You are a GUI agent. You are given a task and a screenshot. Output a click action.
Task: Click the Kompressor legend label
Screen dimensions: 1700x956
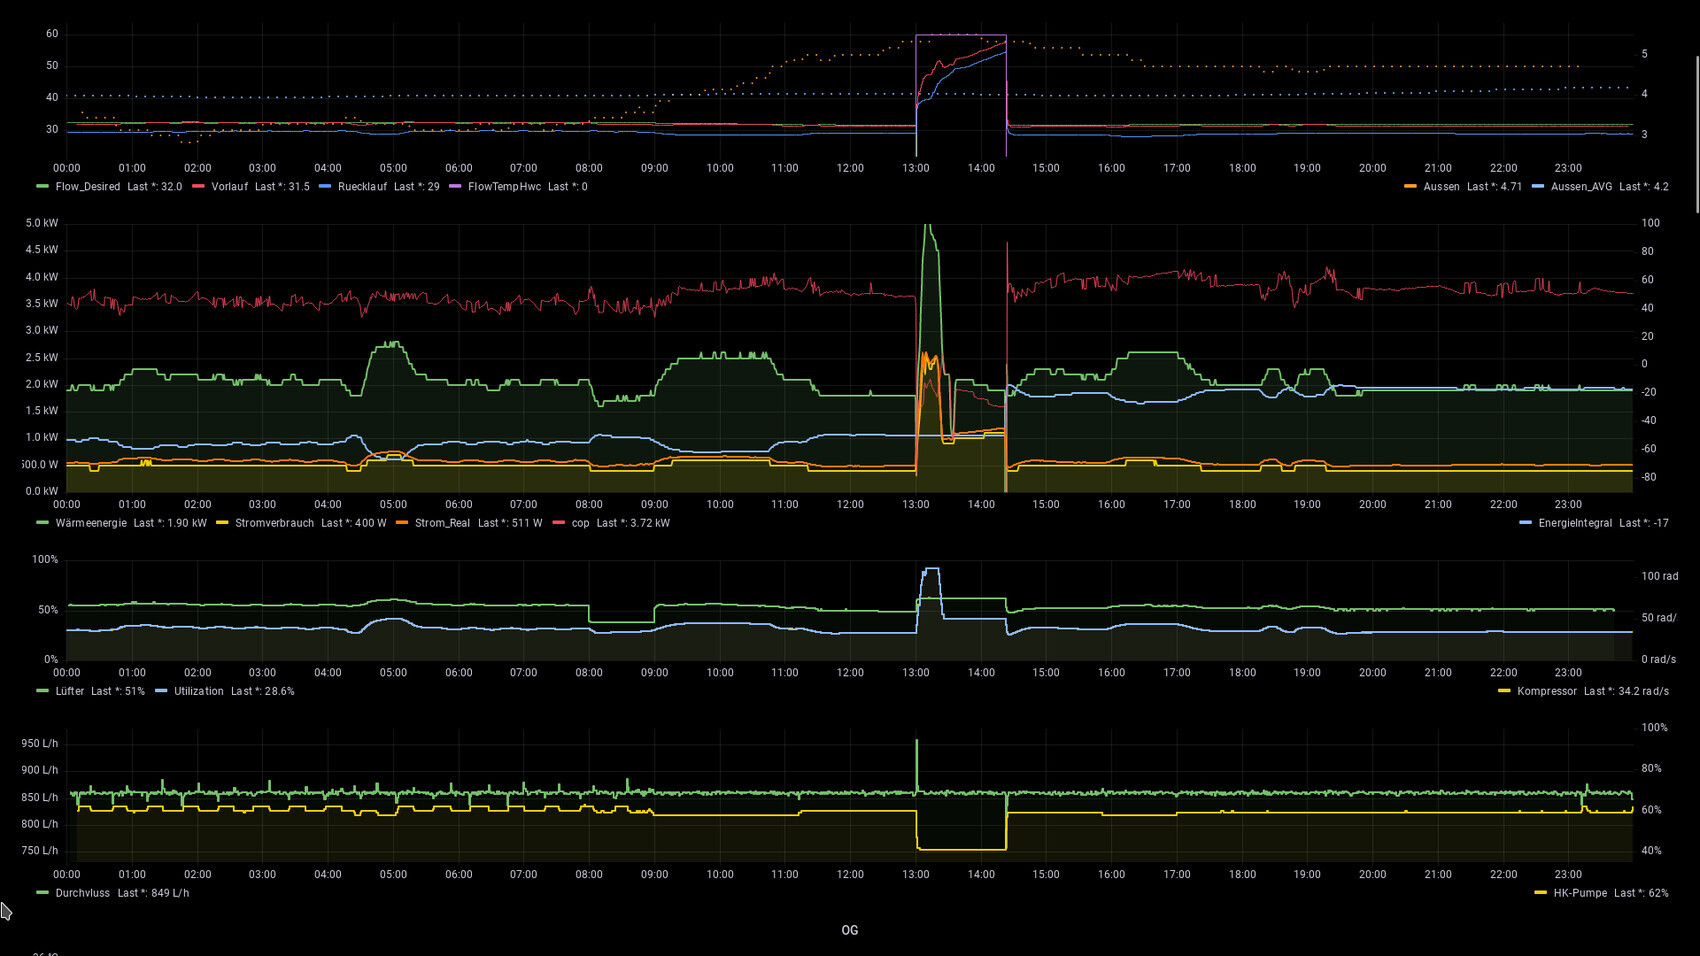click(1546, 691)
